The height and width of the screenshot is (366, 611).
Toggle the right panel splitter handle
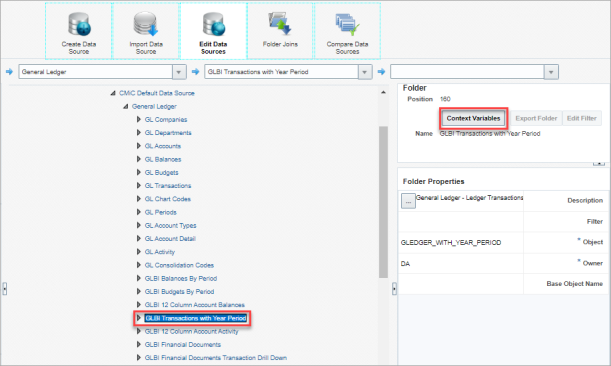[x=394, y=289]
